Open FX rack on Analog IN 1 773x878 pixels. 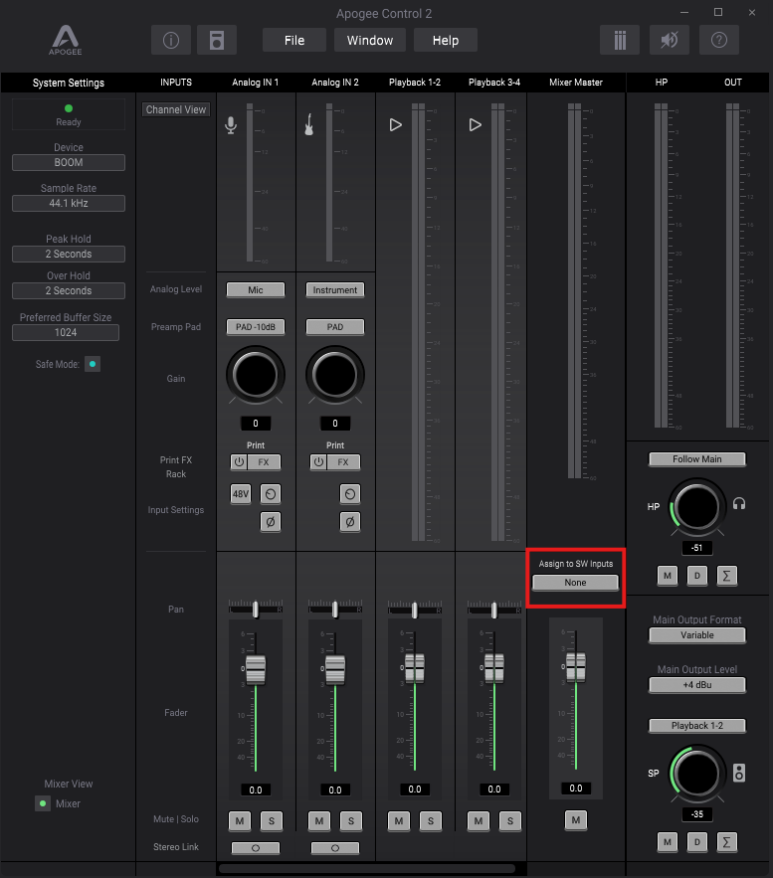263,462
